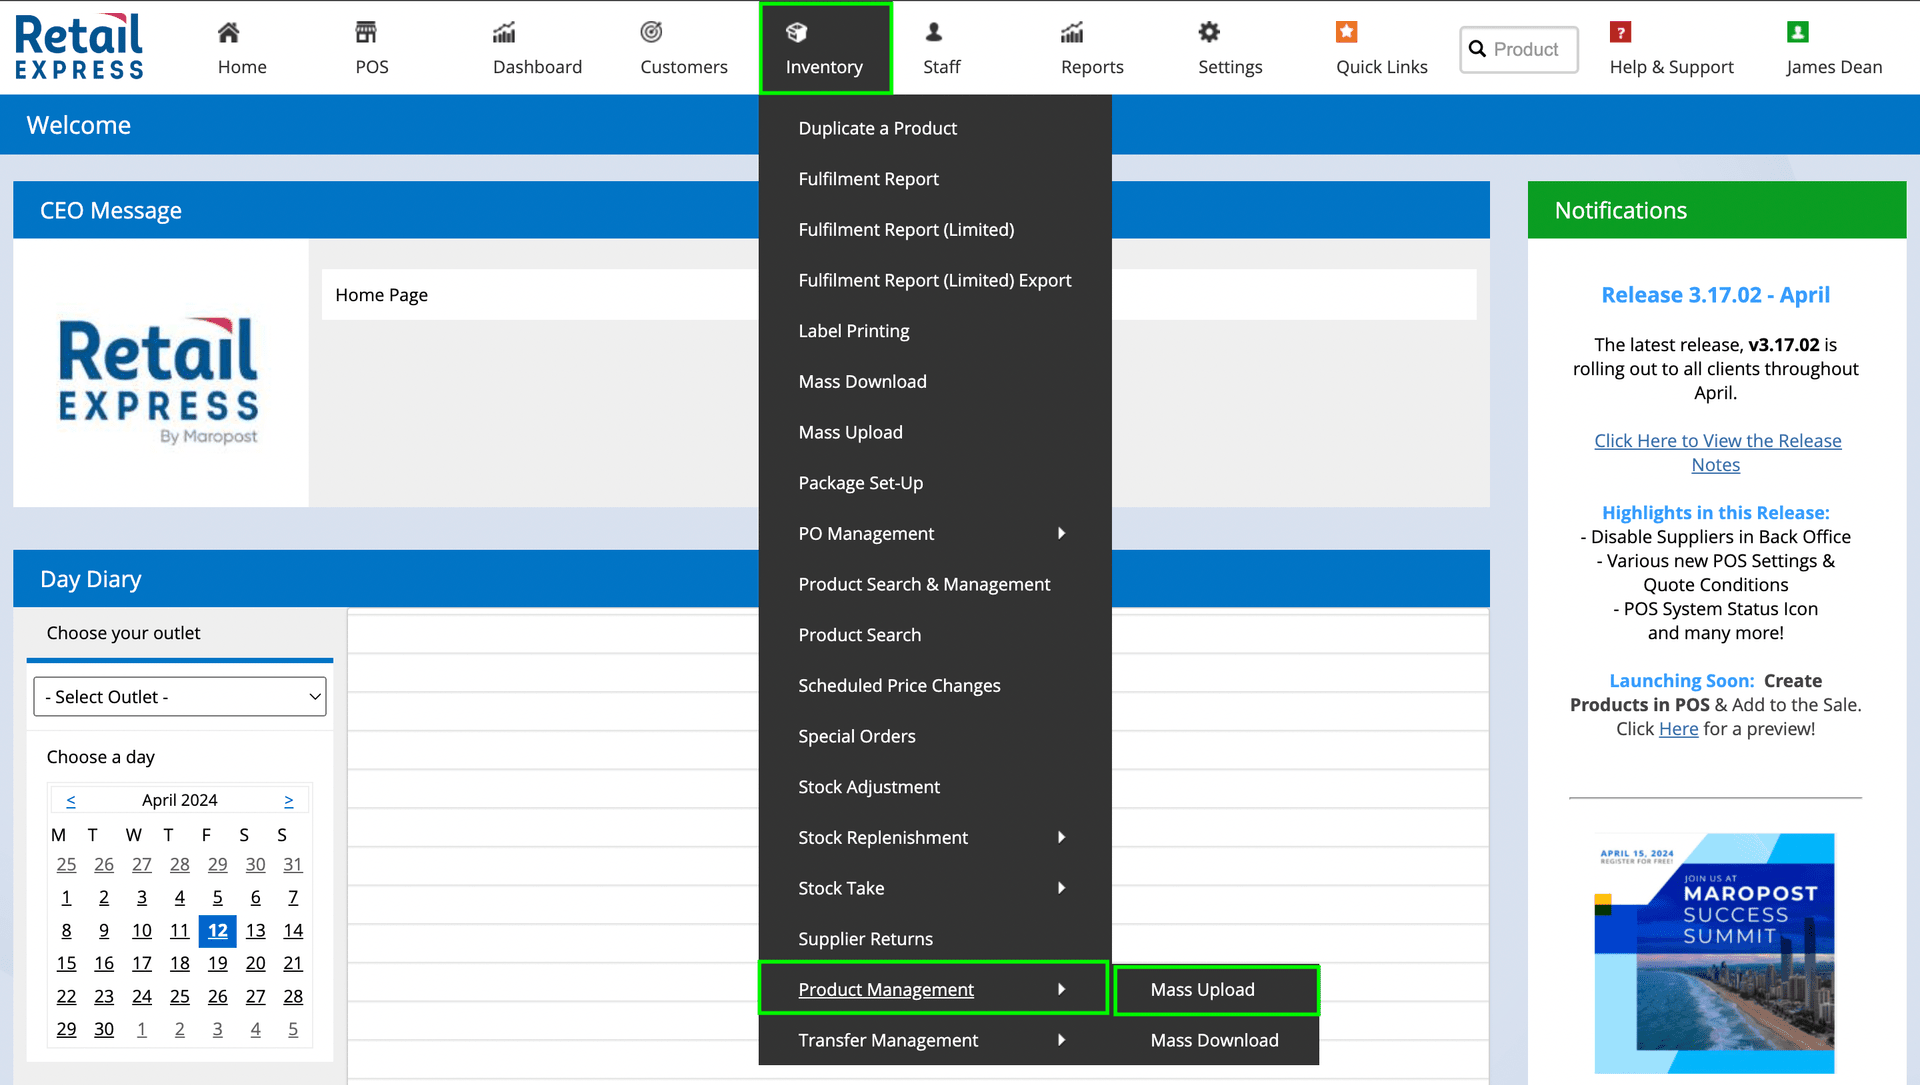The image size is (1920, 1085).
Task: Open Supplier Returns menu item
Action: 865,939
